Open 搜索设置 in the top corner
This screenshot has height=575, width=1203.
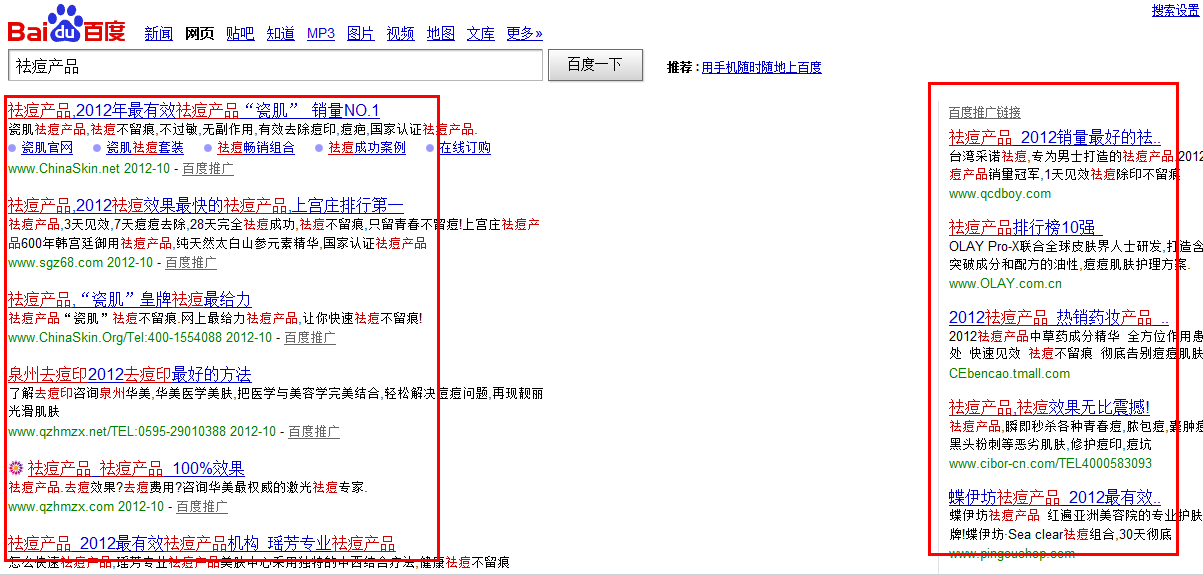[1174, 10]
